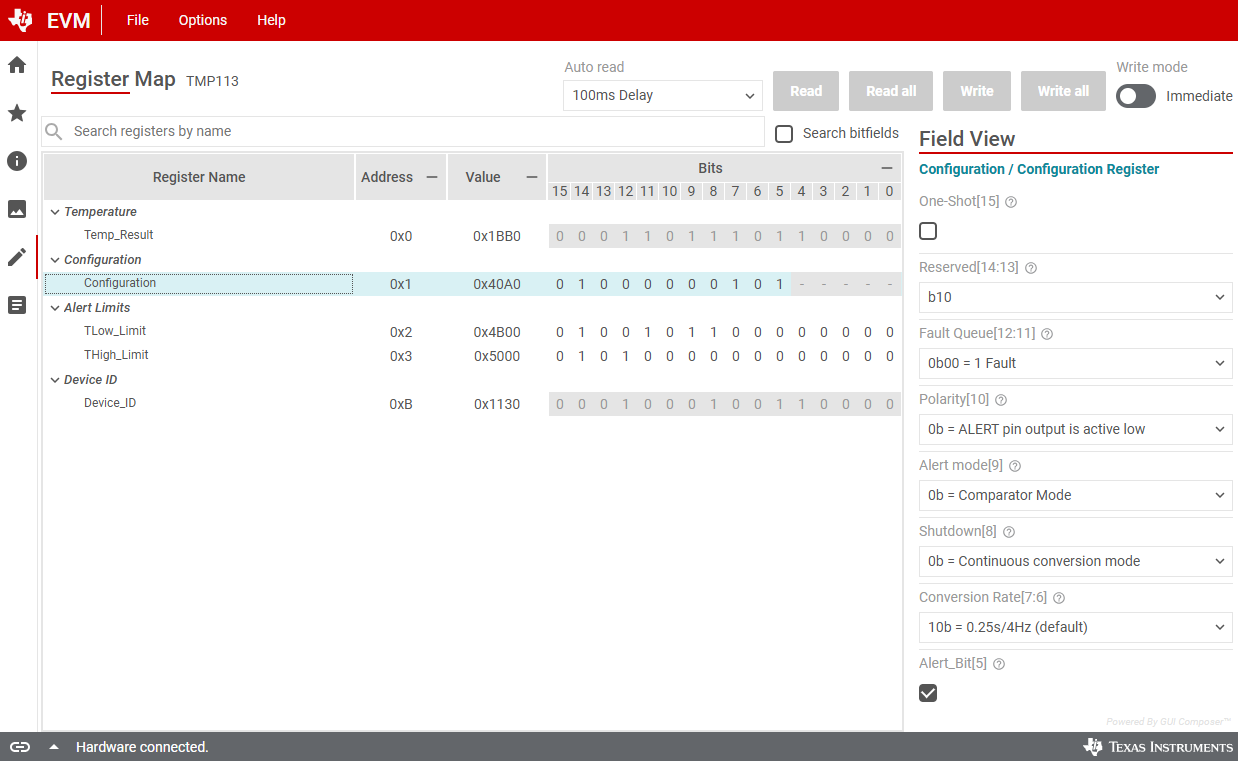Toggle the Immediate write mode switch

click(x=1136, y=96)
